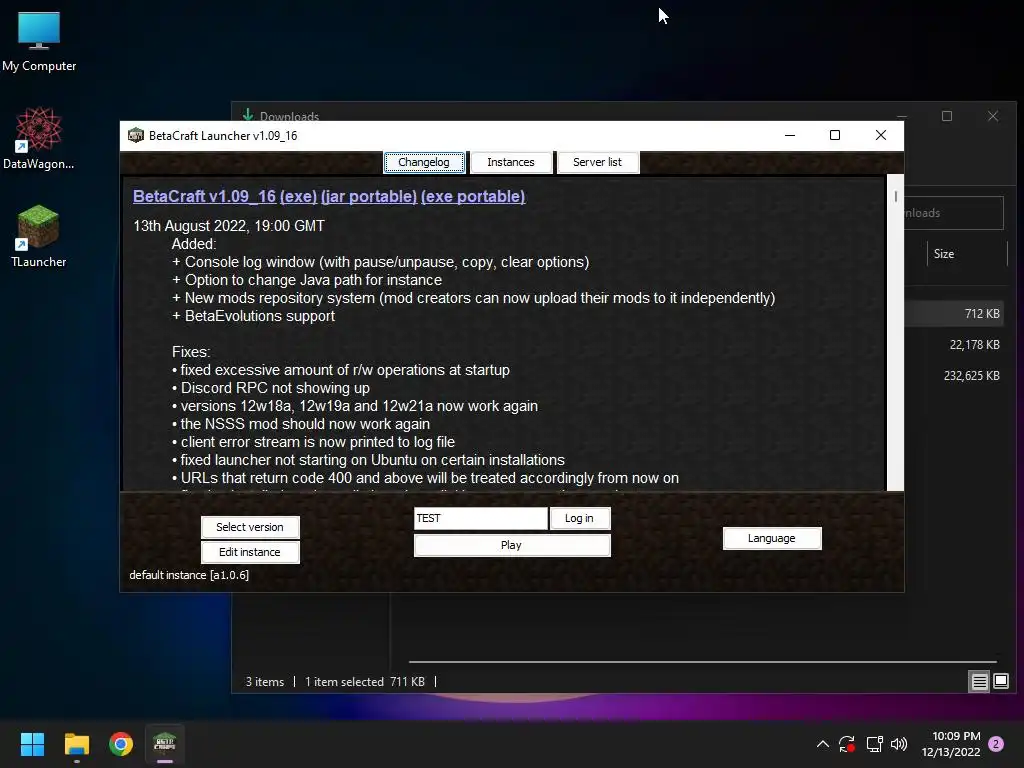Image resolution: width=1024 pixels, height=768 pixels.
Task: Switch Downloads window to details view
Action: click(x=980, y=682)
